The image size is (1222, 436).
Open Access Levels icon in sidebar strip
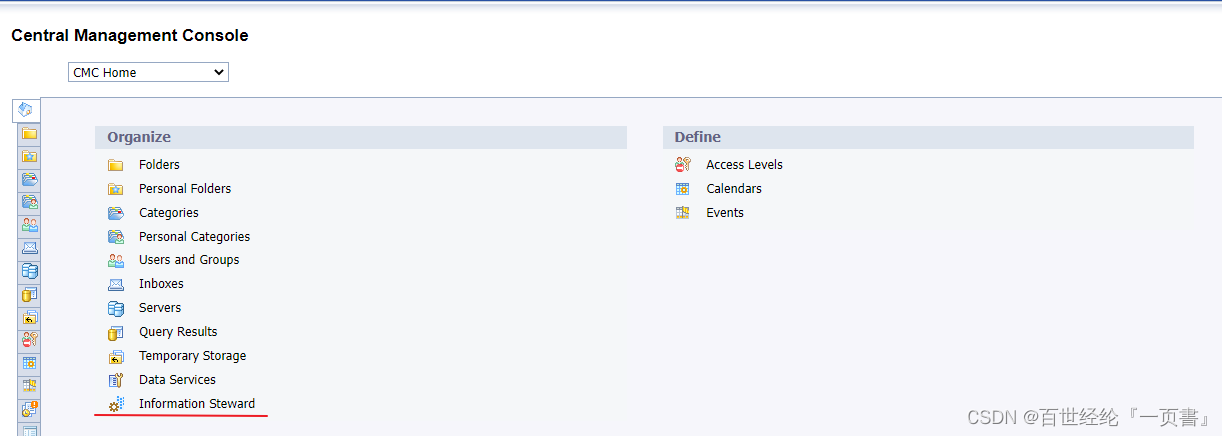click(30, 340)
